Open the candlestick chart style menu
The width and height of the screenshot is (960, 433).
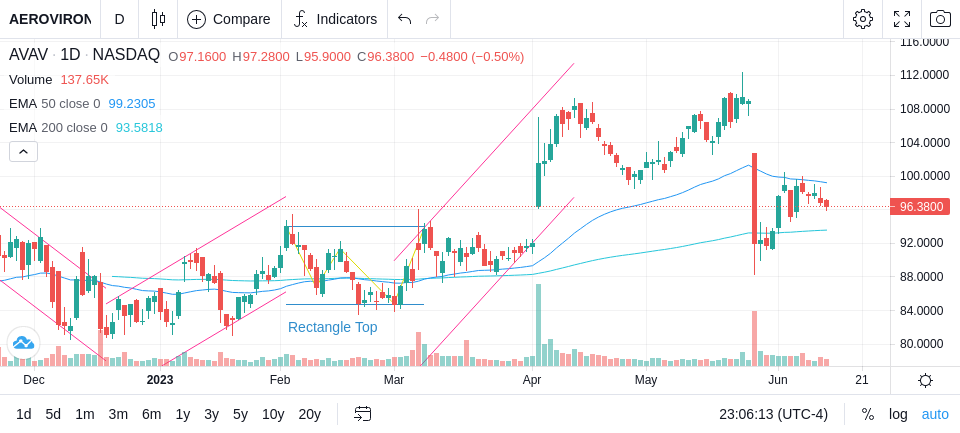pos(158,19)
